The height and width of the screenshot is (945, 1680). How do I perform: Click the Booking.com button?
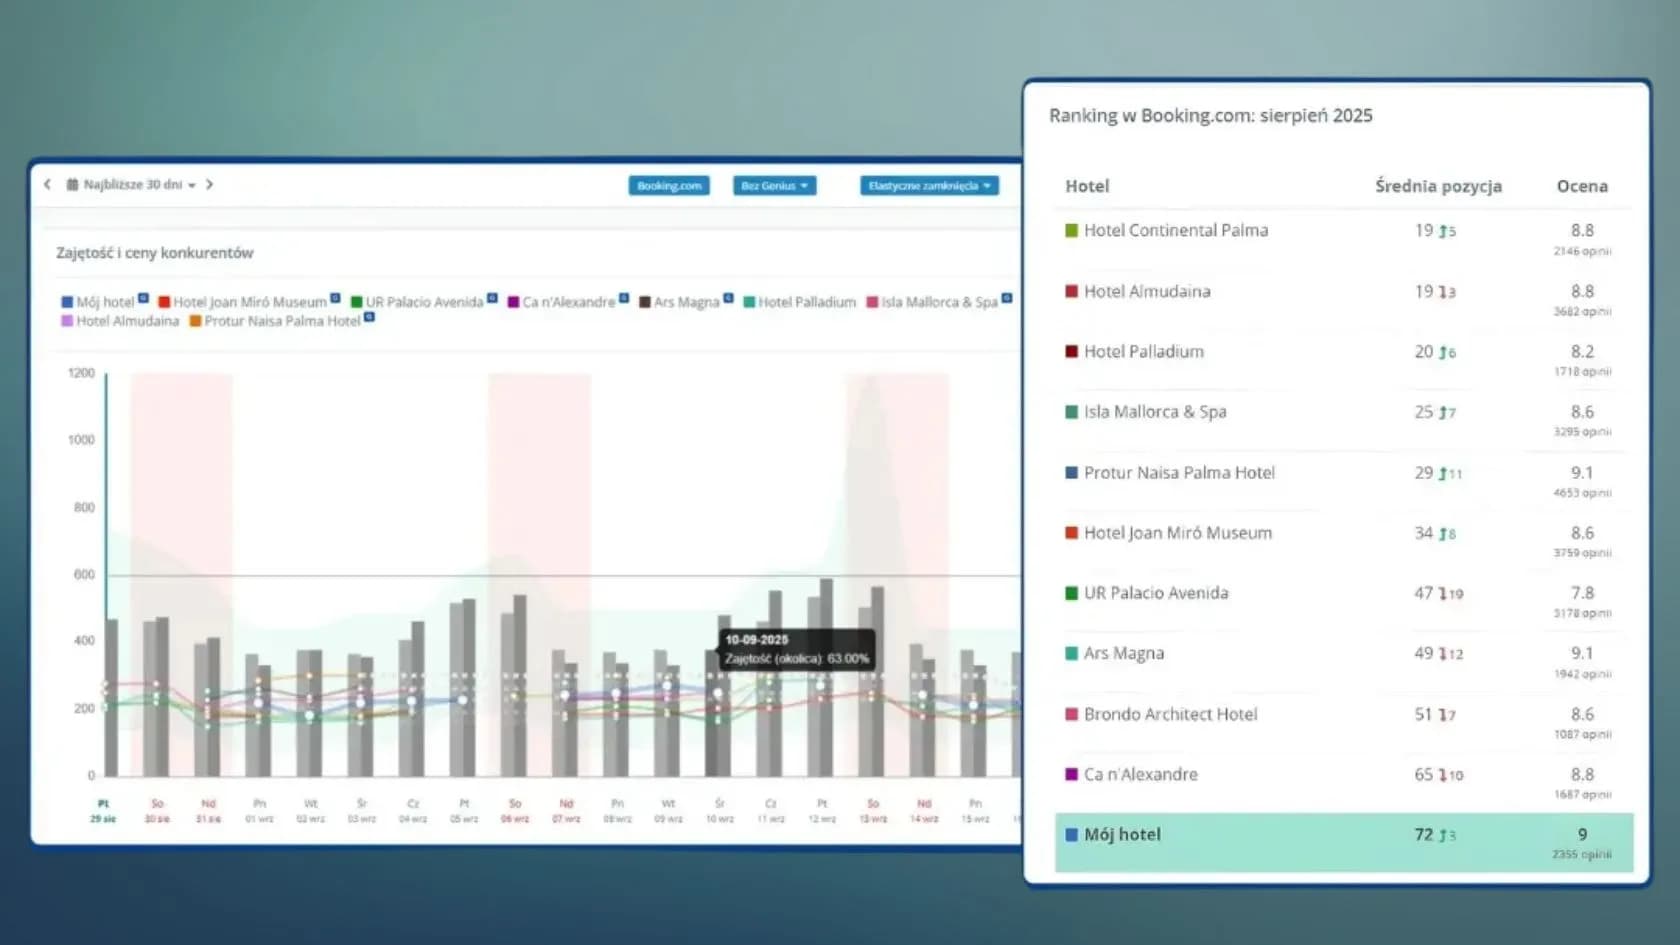pyautogui.click(x=669, y=186)
